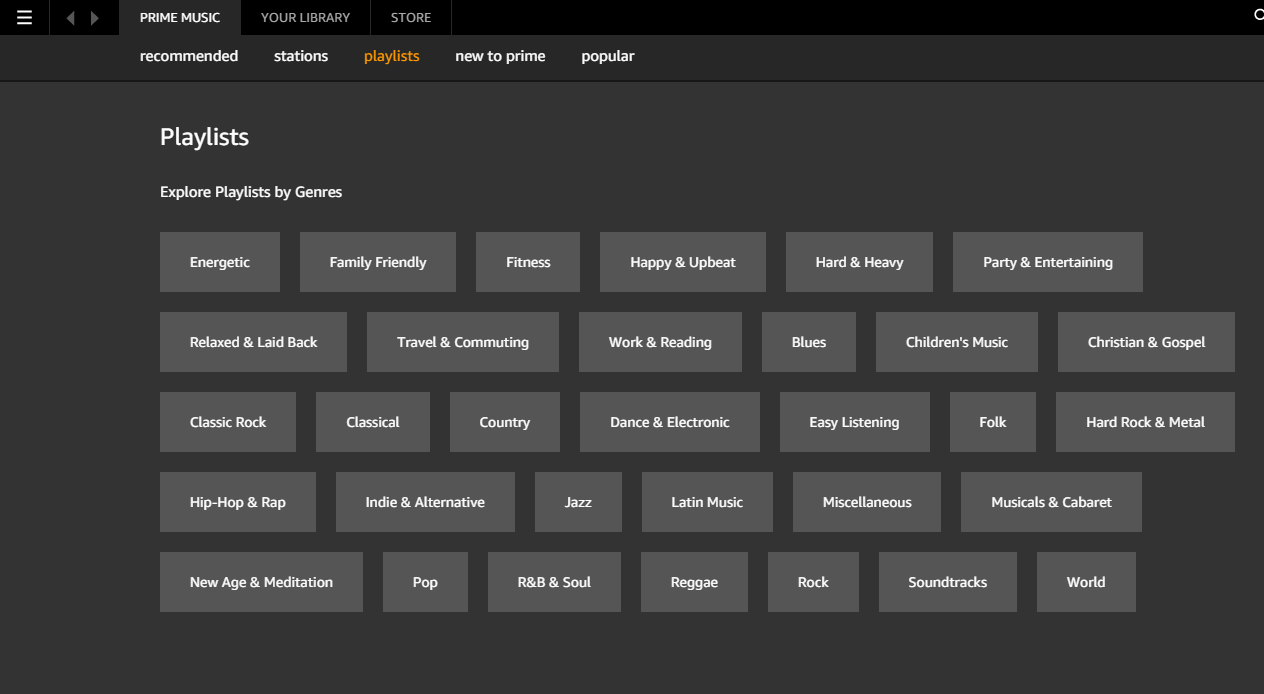Open the Fitness genre playlists
Viewport: 1264px width, 694px height.
click(x=527, y=261)
